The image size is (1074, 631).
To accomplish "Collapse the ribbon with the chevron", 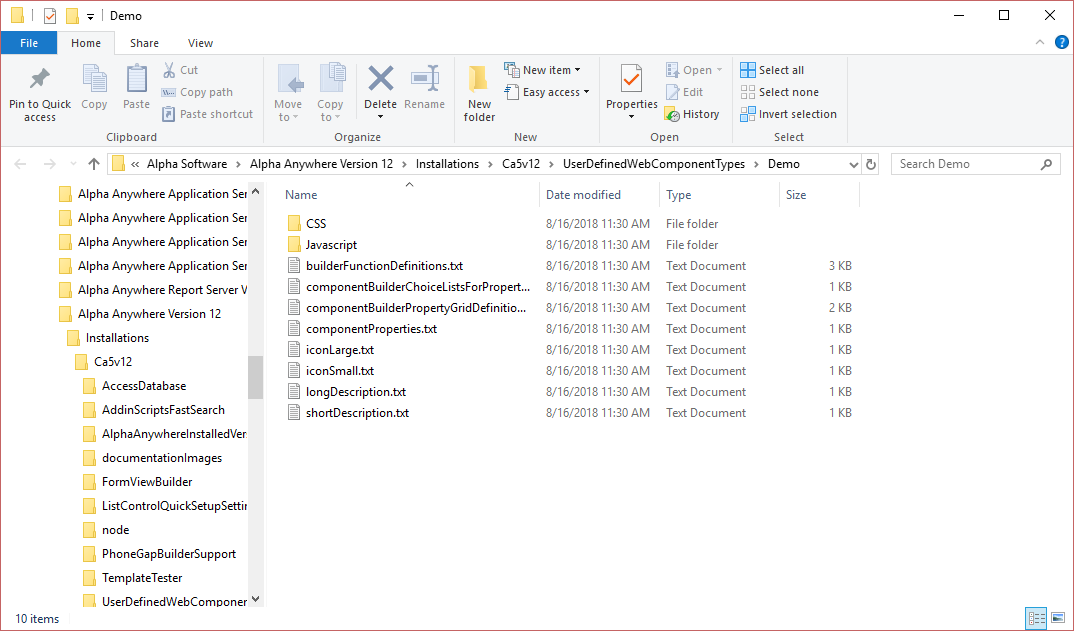I will click(x=1040, y=42).
